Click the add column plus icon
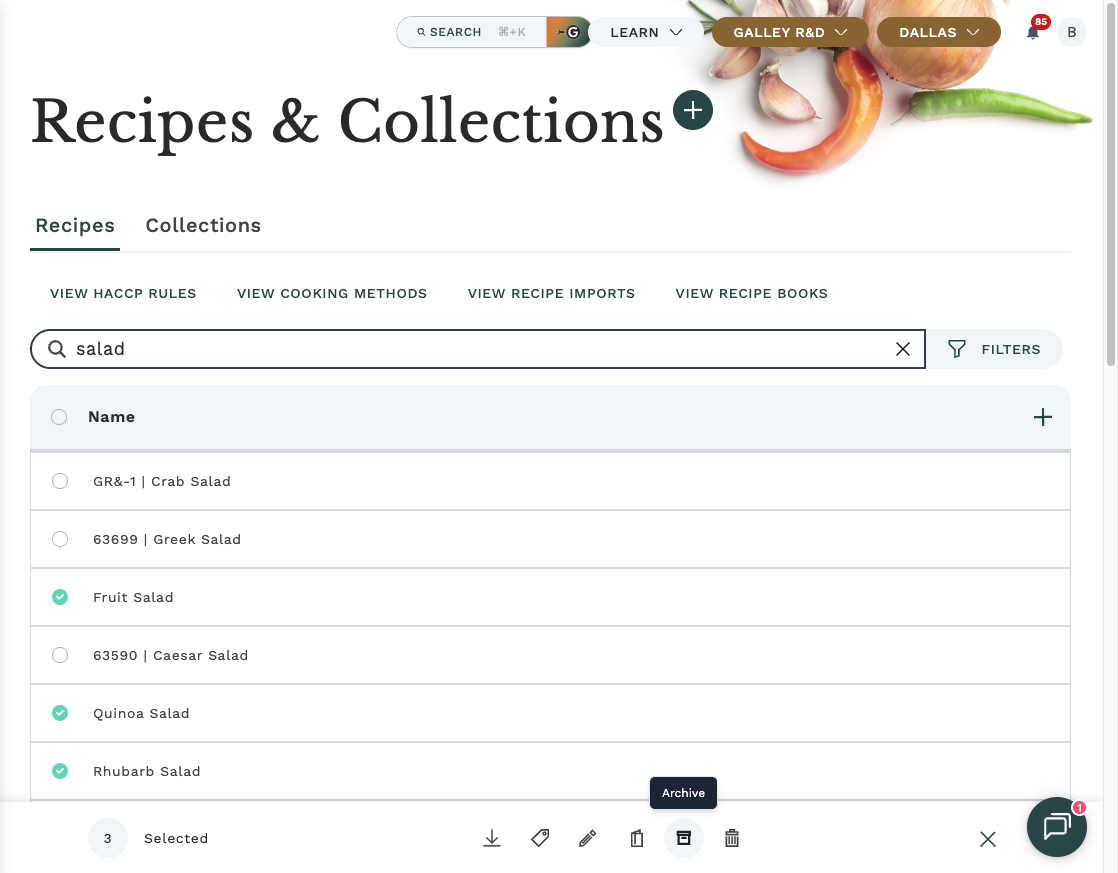This screenshot has width=1118, height=873. pyautogui.click(x=1042, y=417)
